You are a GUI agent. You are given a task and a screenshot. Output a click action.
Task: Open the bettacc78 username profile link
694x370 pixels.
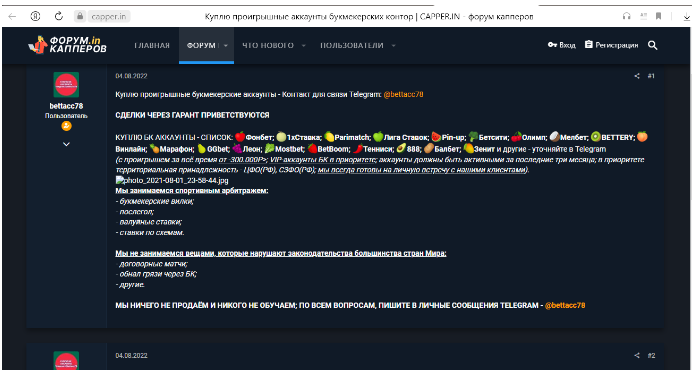[x=66, y=106]
